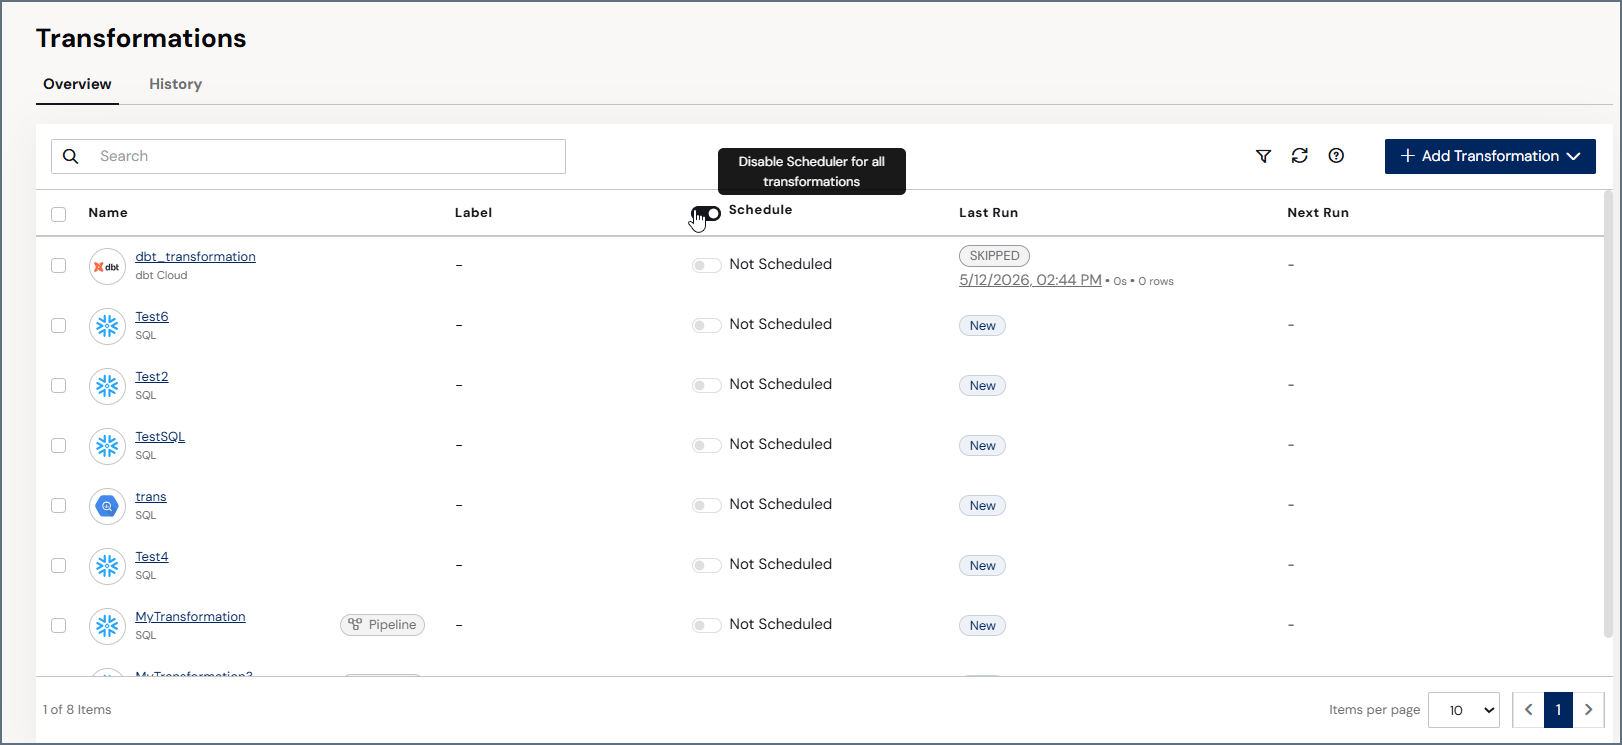This screenshot has width=1622, height=745.
Task: Select the trans row checkbox
Action: click(x=59, y=505)
